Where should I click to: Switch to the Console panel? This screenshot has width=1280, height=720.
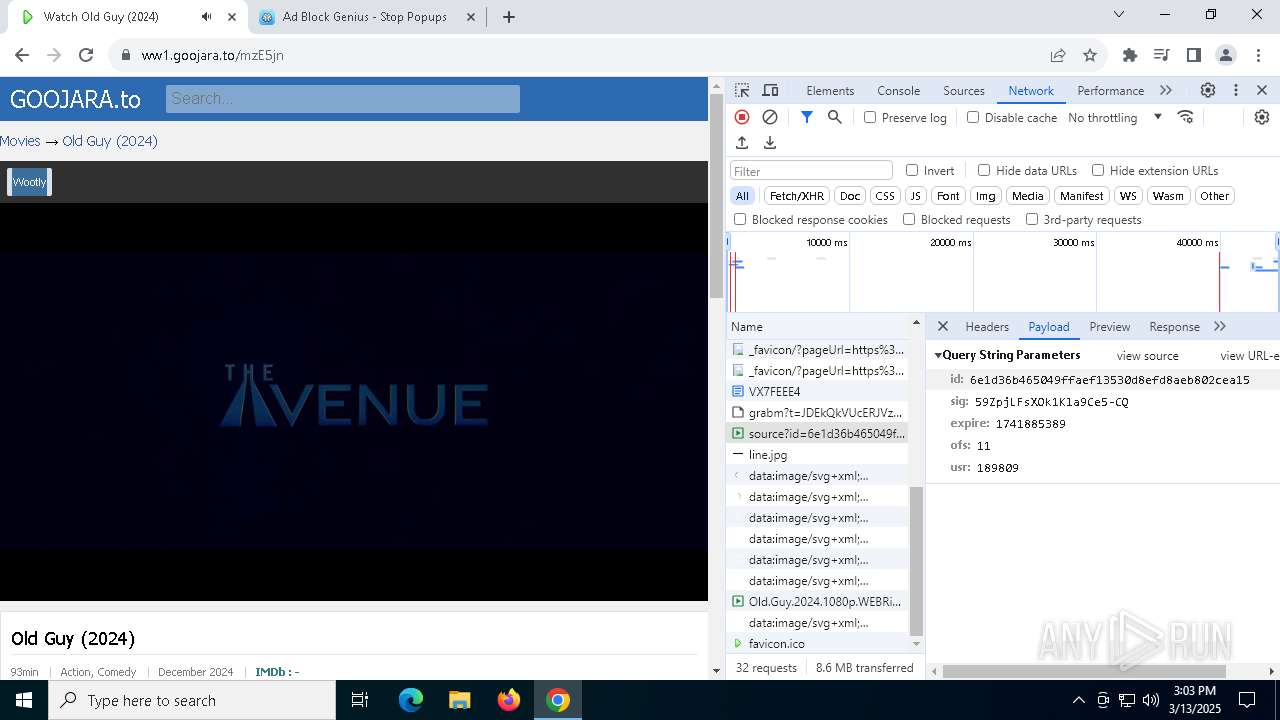coord(898,90)
